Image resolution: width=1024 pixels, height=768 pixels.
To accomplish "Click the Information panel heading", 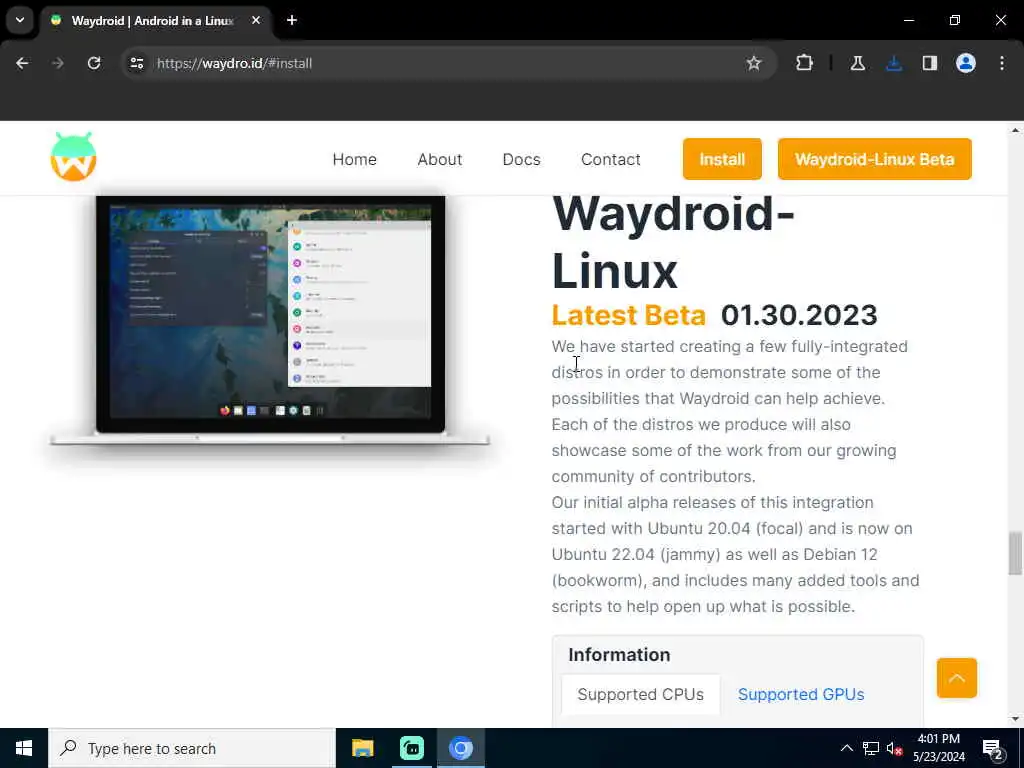I will (x=619, y=654).
